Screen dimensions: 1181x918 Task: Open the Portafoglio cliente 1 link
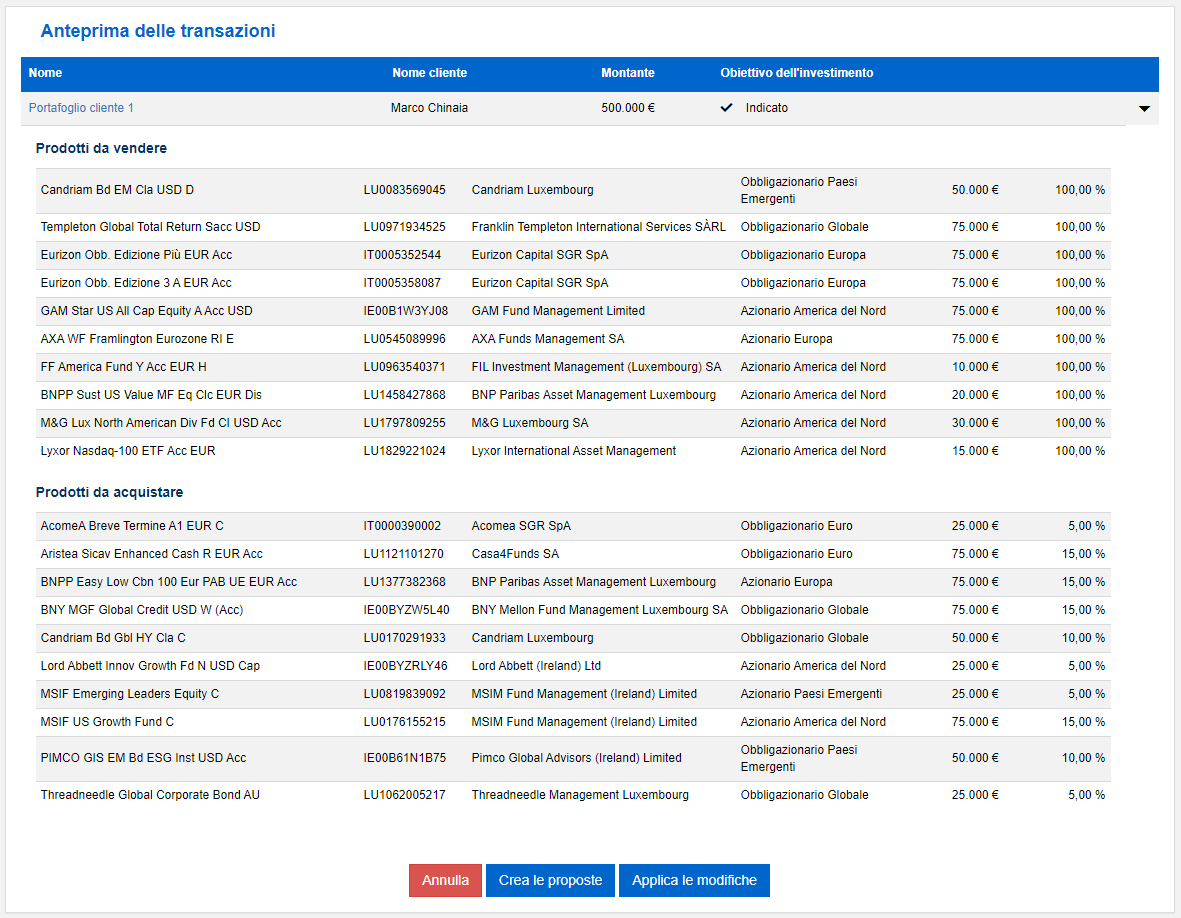[x=81, y=108]
